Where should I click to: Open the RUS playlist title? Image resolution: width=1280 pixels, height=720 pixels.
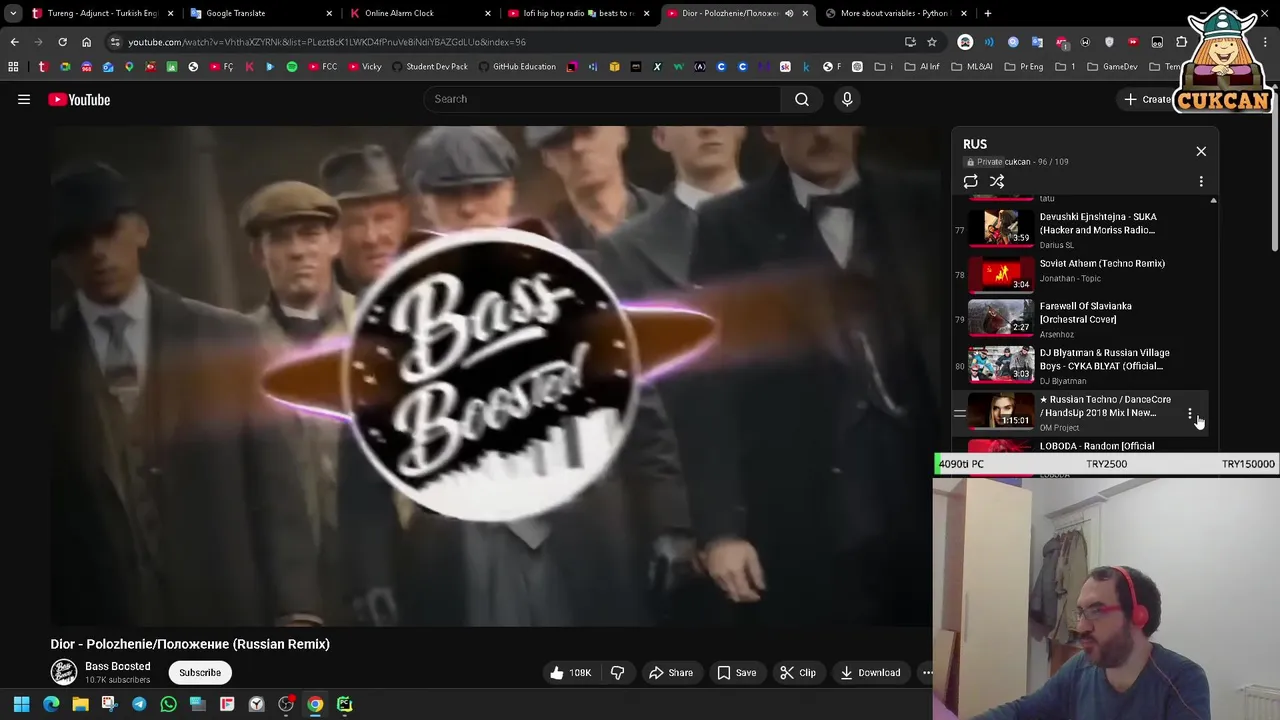coord(975,144)
